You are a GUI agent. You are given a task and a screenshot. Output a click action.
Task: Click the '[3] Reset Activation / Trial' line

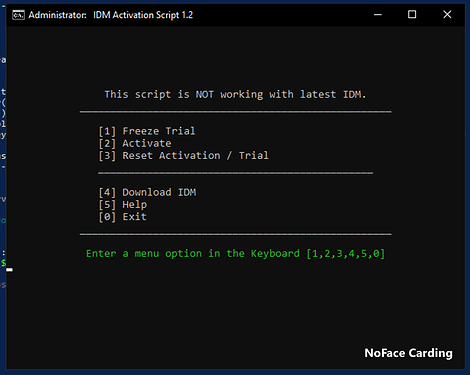[183, 156]
